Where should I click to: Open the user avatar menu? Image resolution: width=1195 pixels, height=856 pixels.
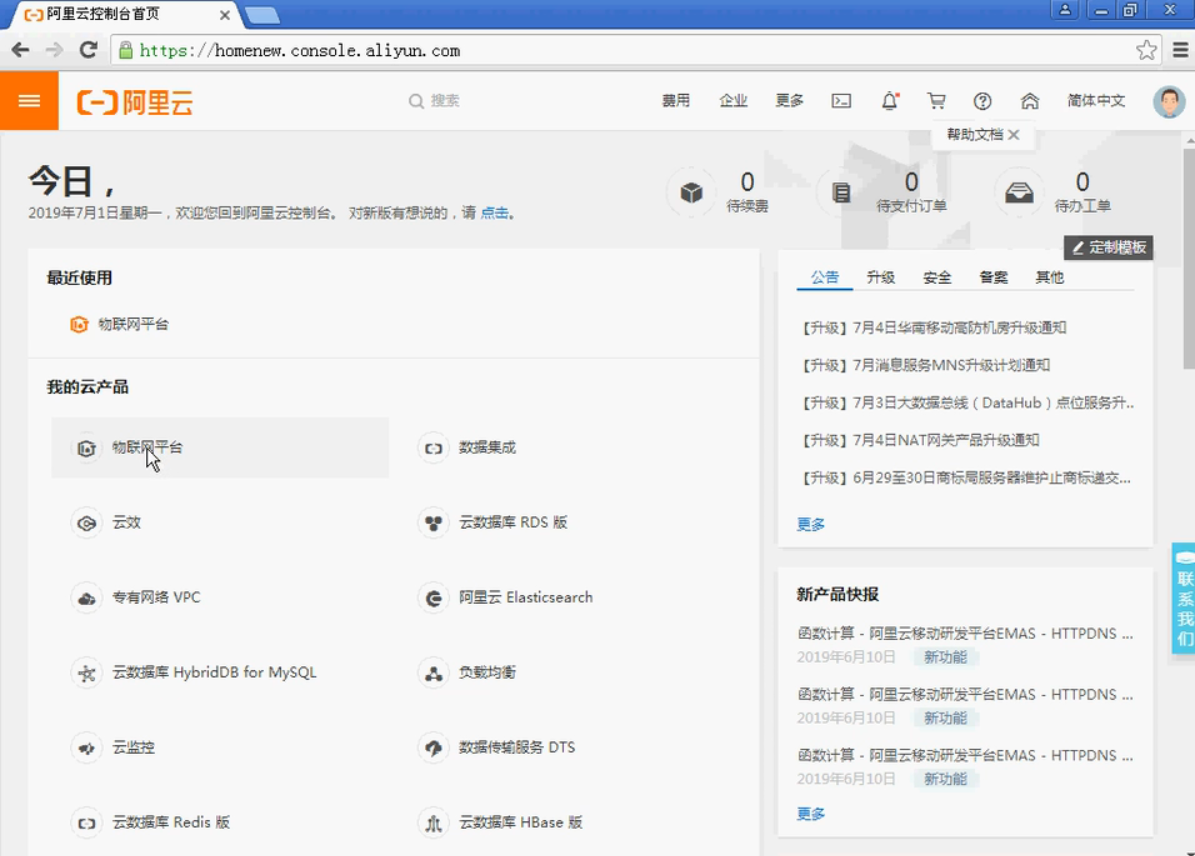(x=1168, y=101)
